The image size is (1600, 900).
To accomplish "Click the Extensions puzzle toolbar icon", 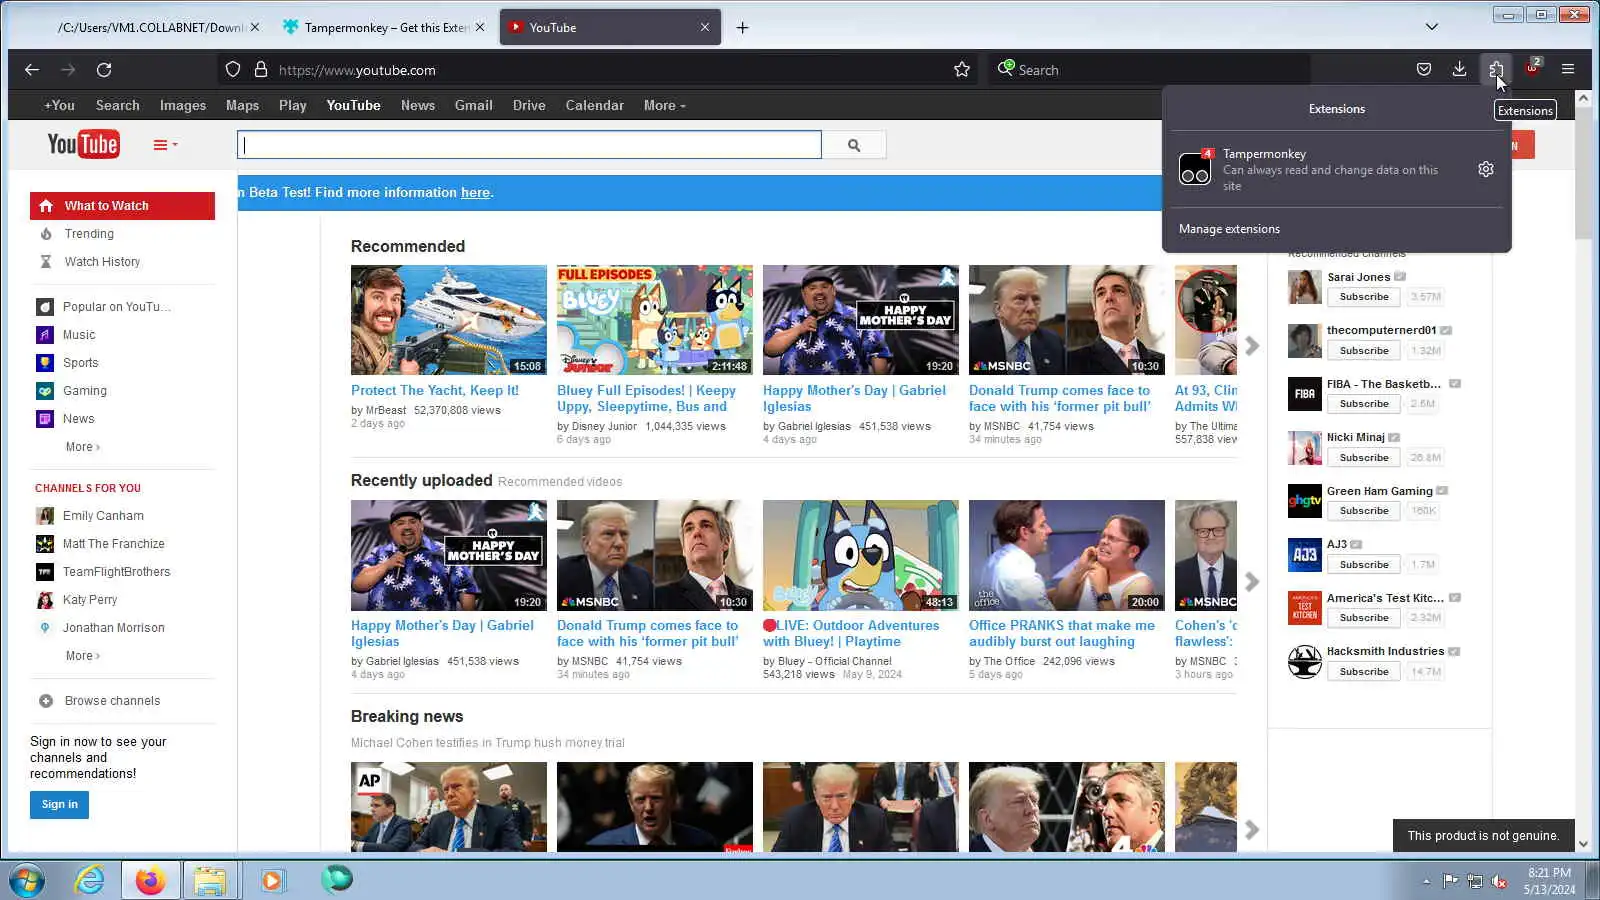I will point(1496,70).
